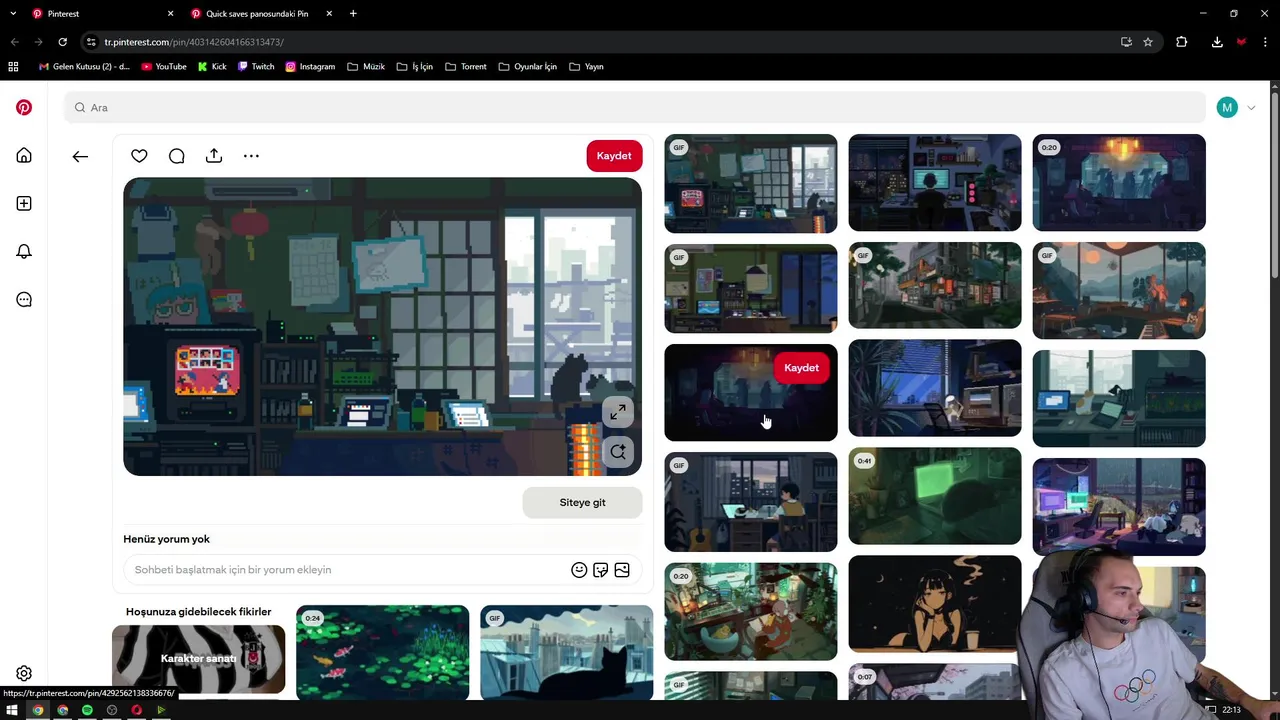Open the cat on rooftop GIF pin
The image size is (1280, 720).
[566, 652]
